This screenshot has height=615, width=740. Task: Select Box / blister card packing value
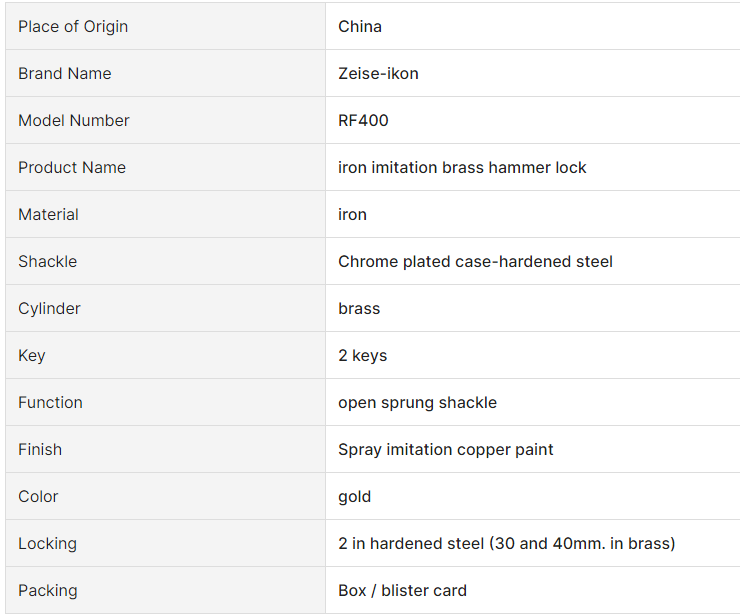[x=402, y=590]
